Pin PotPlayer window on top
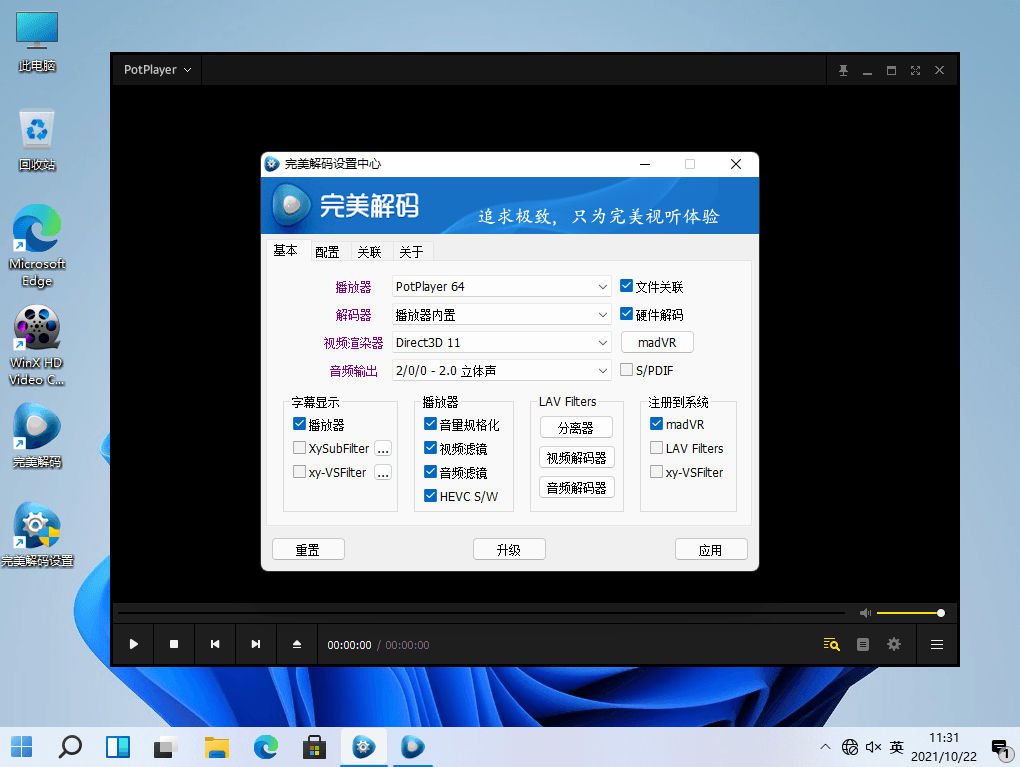This screenshot has height=767, width=1020. 843,70
